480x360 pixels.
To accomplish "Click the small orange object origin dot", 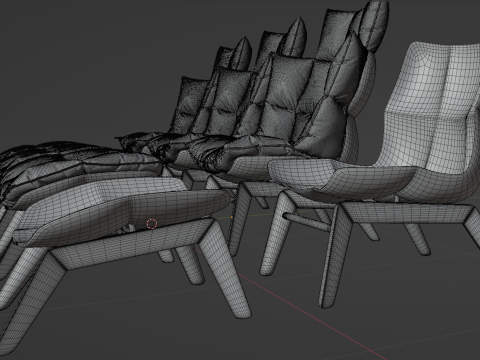I will pos(232,217).
